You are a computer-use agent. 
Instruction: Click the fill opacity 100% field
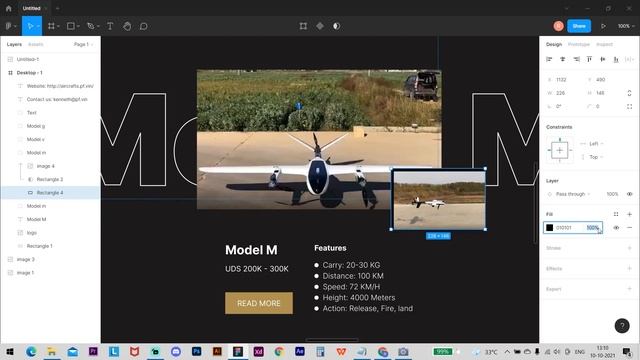point(593,228)
